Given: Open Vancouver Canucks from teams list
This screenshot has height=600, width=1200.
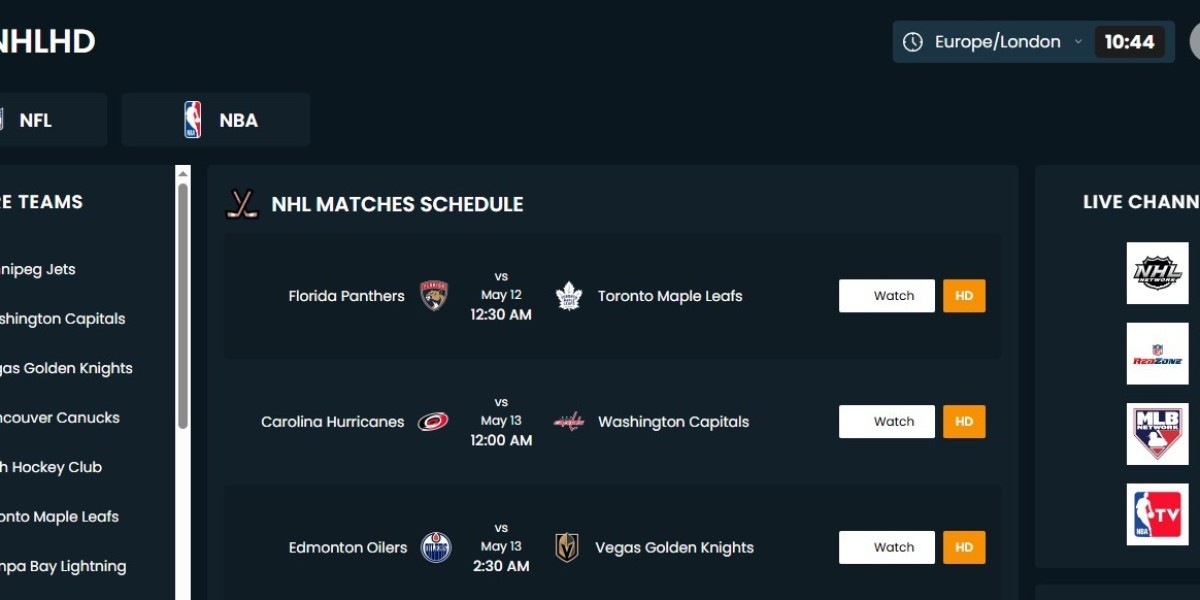Looking at the screenshot, I should point(60,418).
